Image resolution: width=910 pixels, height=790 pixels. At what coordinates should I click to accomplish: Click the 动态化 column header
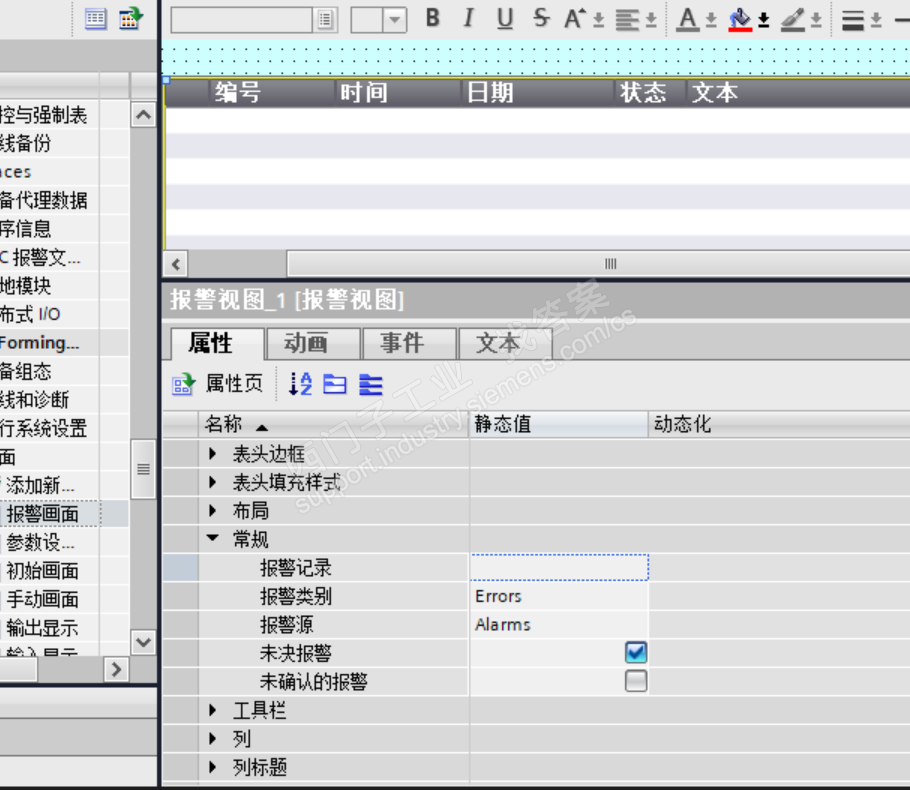coord(779,424)
